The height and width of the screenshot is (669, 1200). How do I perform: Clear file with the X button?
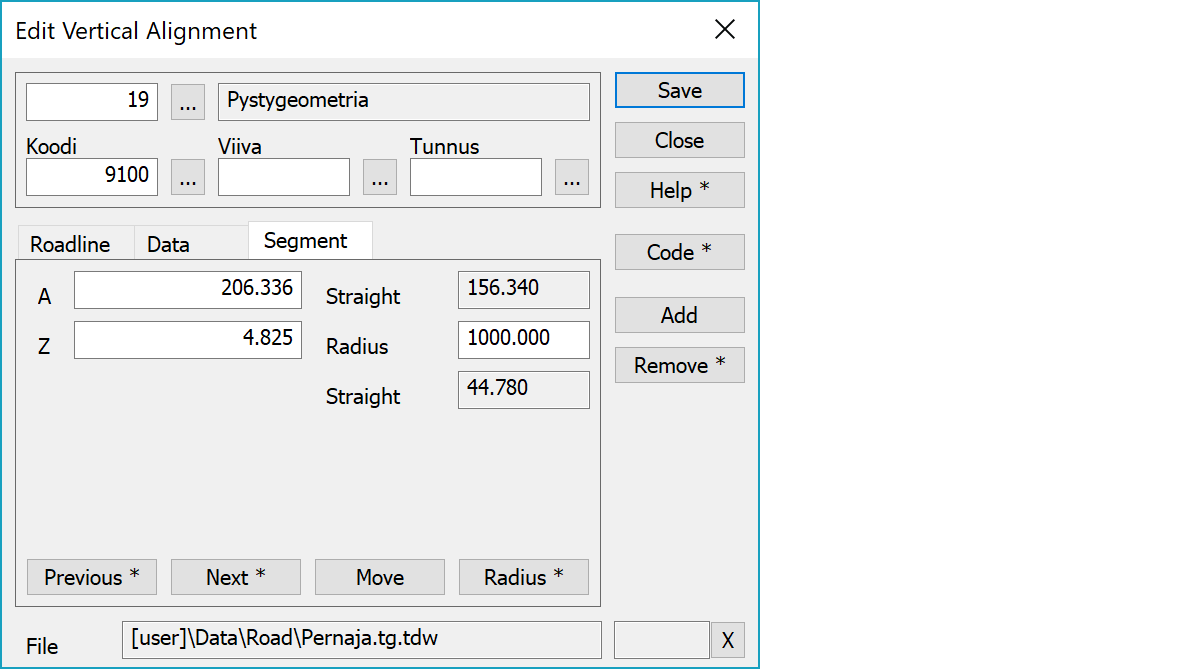click(x=727, y=641)
